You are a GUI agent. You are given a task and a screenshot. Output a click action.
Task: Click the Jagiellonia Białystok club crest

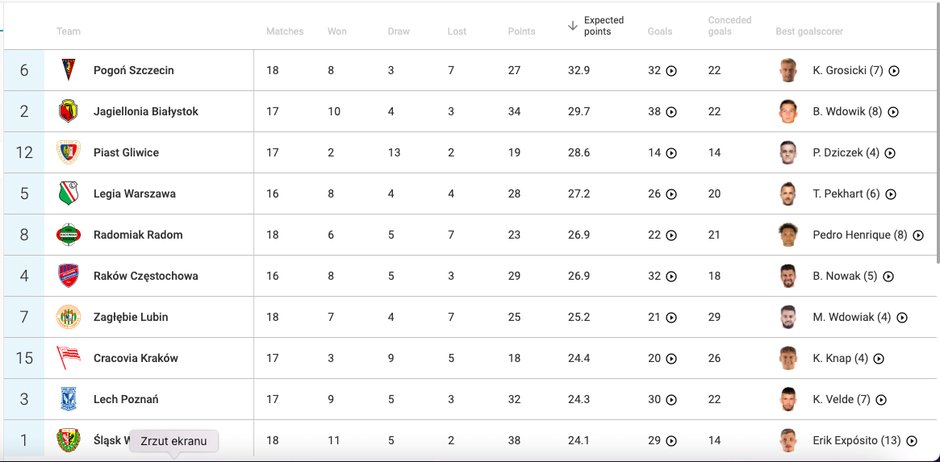tap(68, 111)
